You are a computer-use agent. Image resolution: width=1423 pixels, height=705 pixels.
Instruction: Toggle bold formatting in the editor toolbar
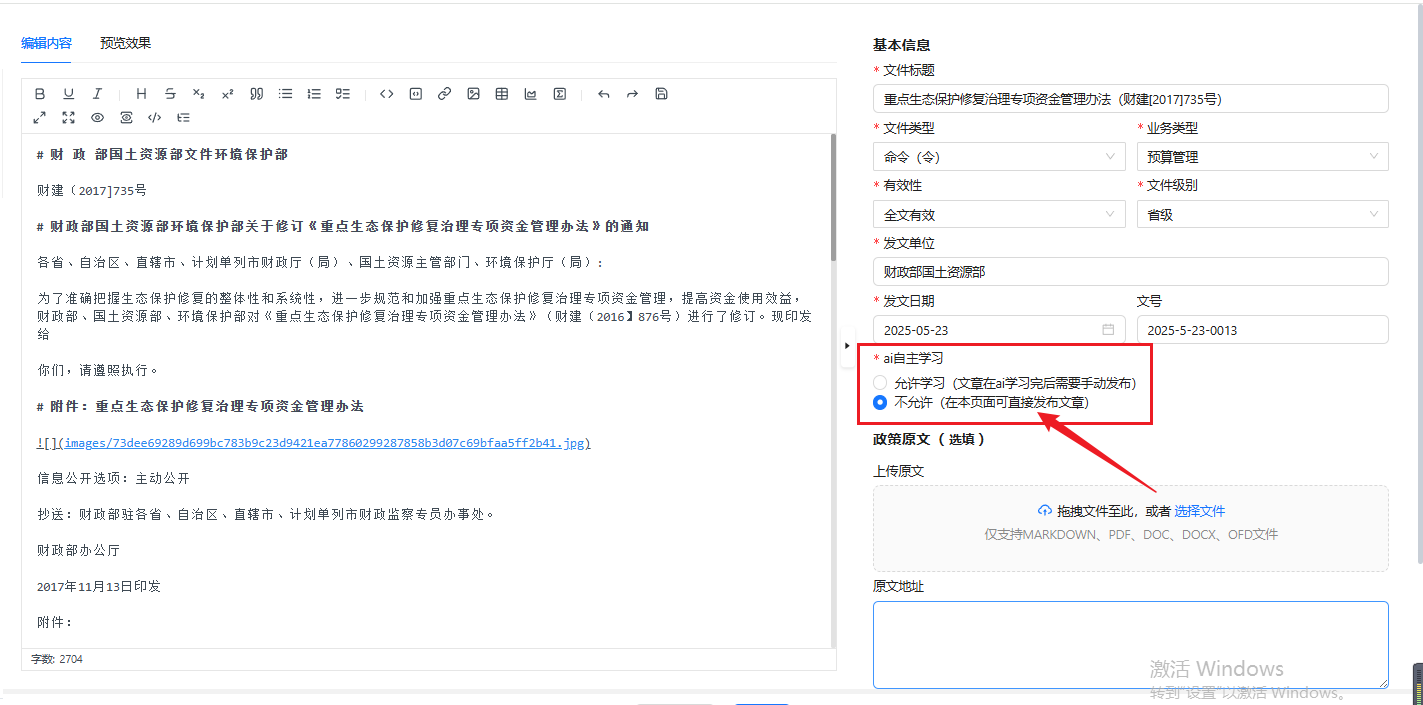point(40,94)
